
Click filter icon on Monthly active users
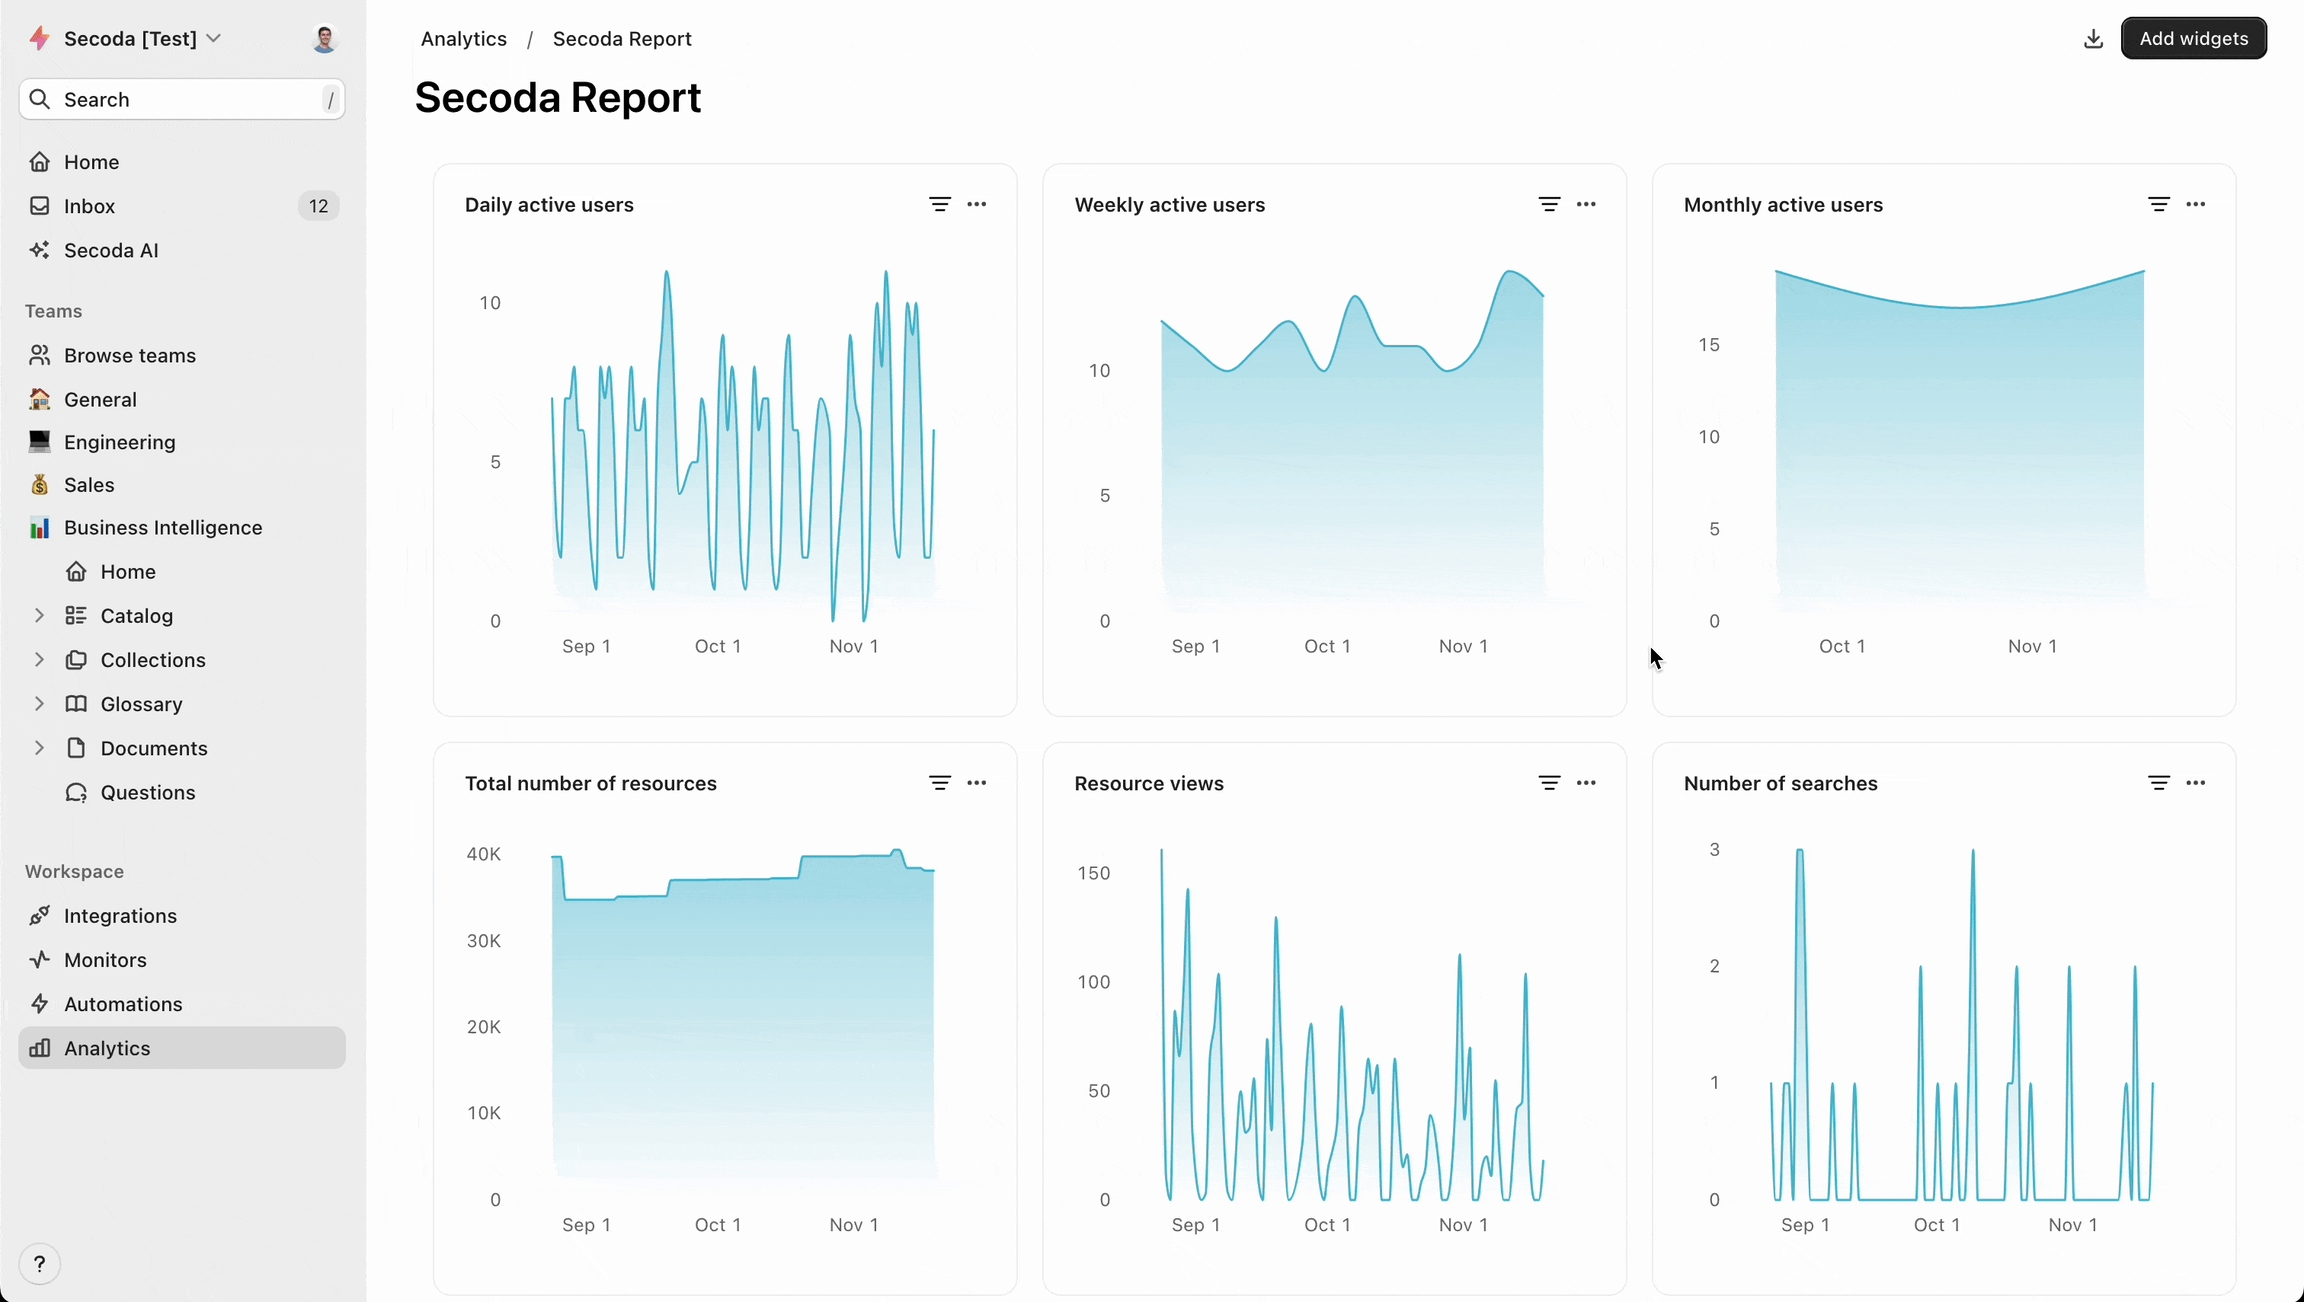(x=2158, y=204)
